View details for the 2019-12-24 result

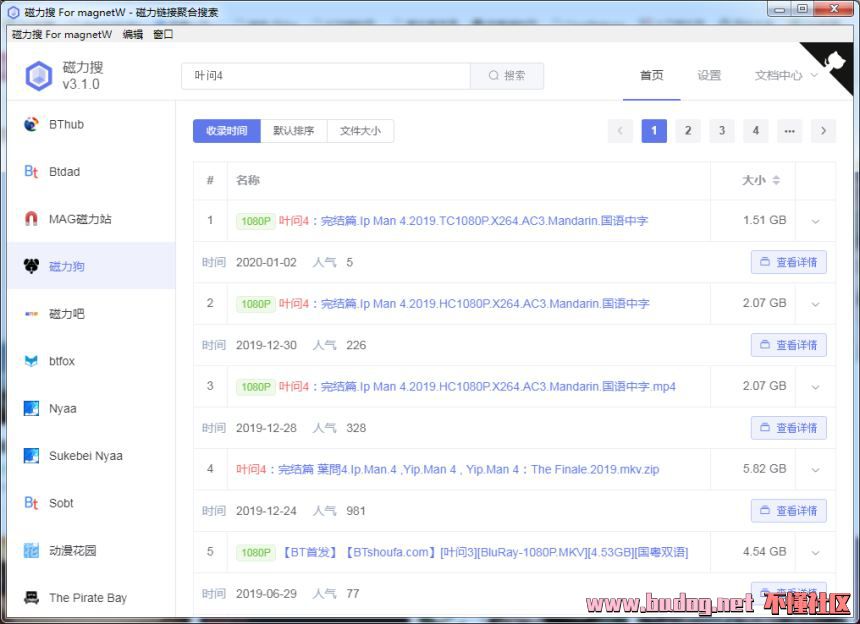click(x=789, y=511)
